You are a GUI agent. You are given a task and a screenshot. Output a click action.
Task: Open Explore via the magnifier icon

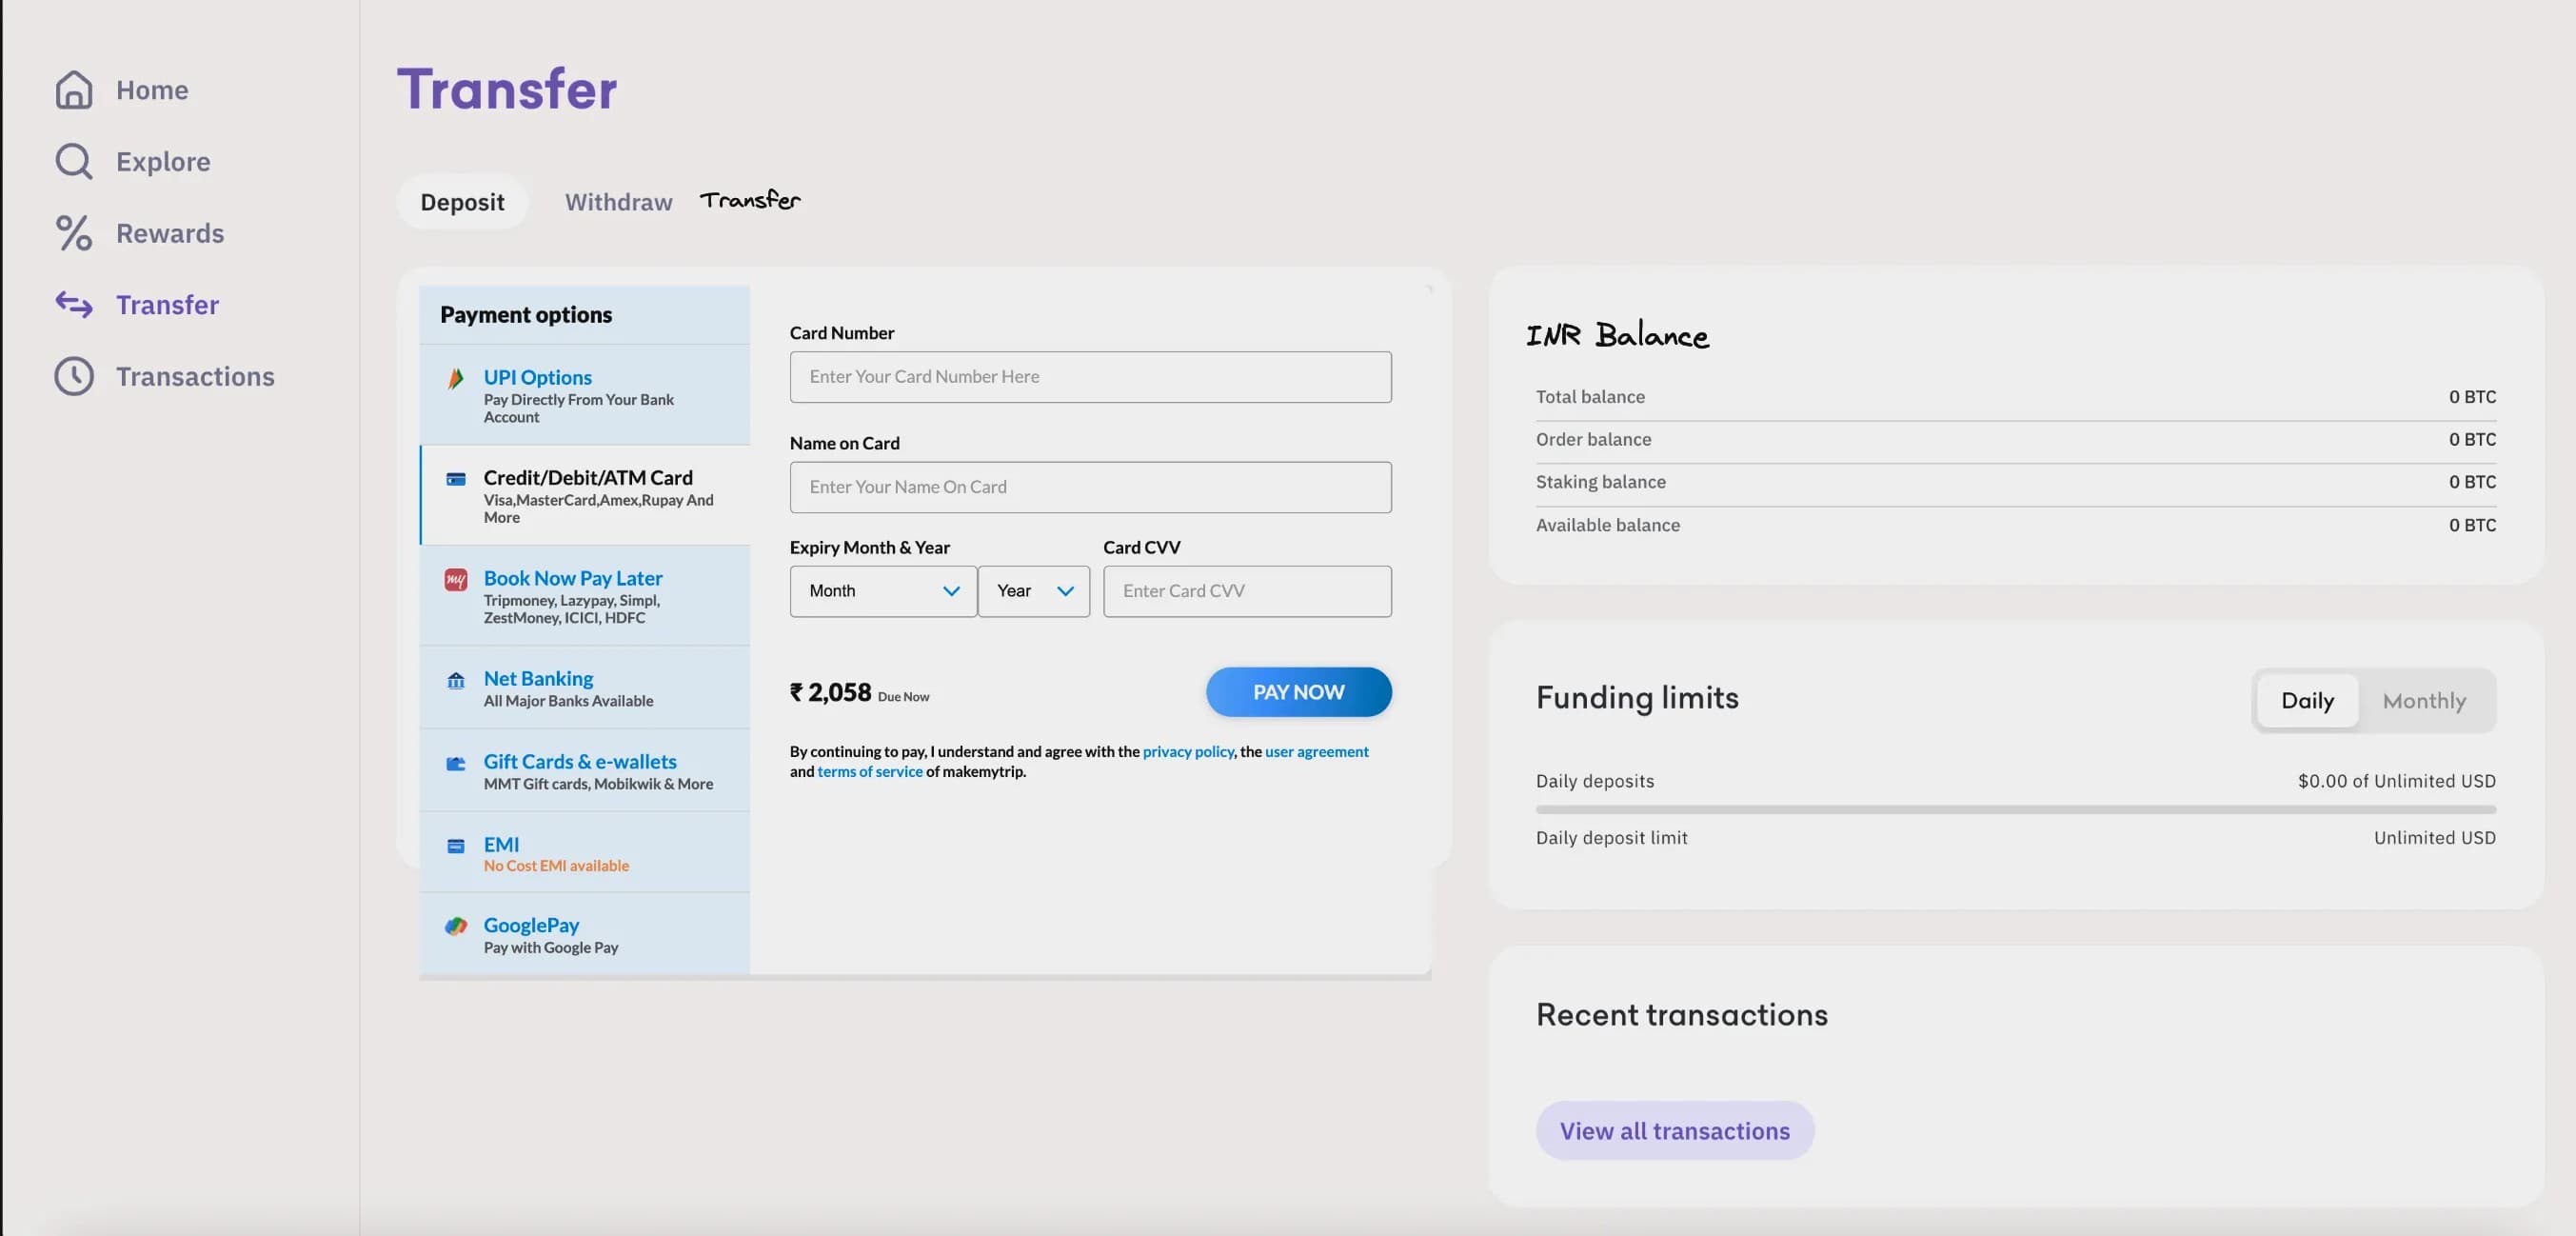pos(74,160)
